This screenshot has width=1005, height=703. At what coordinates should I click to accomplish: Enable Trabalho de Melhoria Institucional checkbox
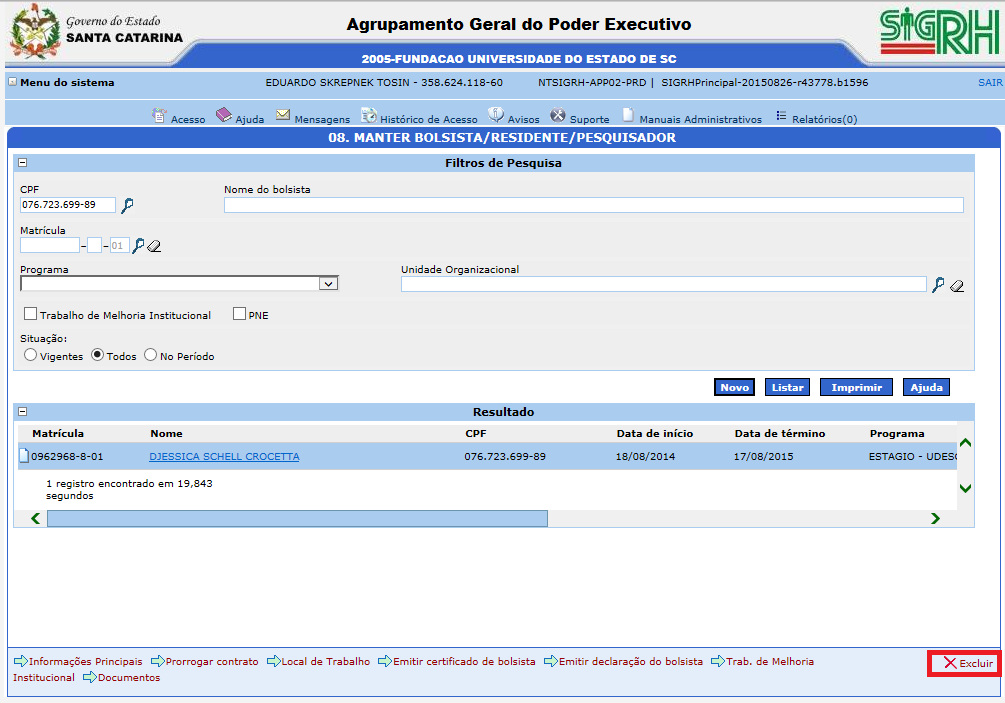click(x=31, y=314)
